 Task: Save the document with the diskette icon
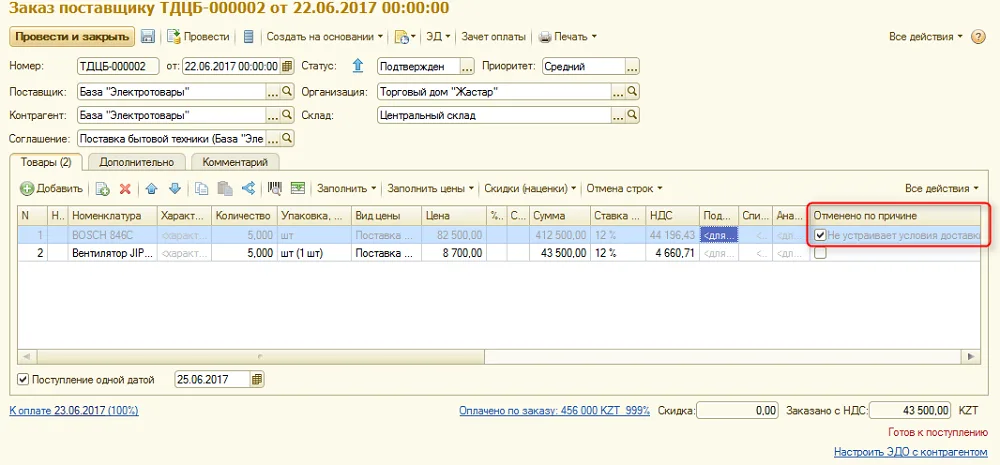click(148, 36)
